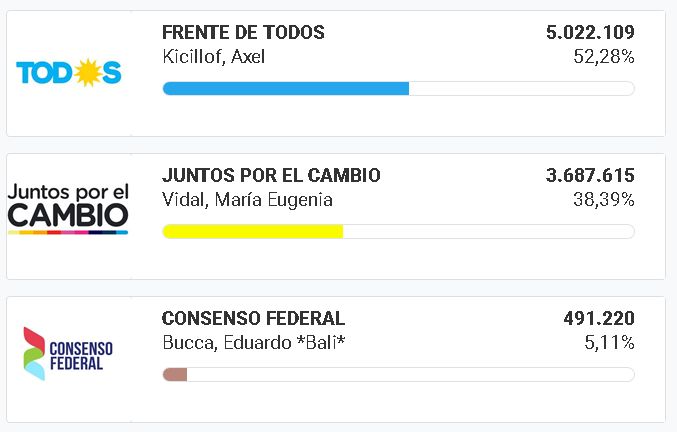Screen dimensions: 677x432
Task: Click the Frente de Todos logo
Action: coord(68,72)
